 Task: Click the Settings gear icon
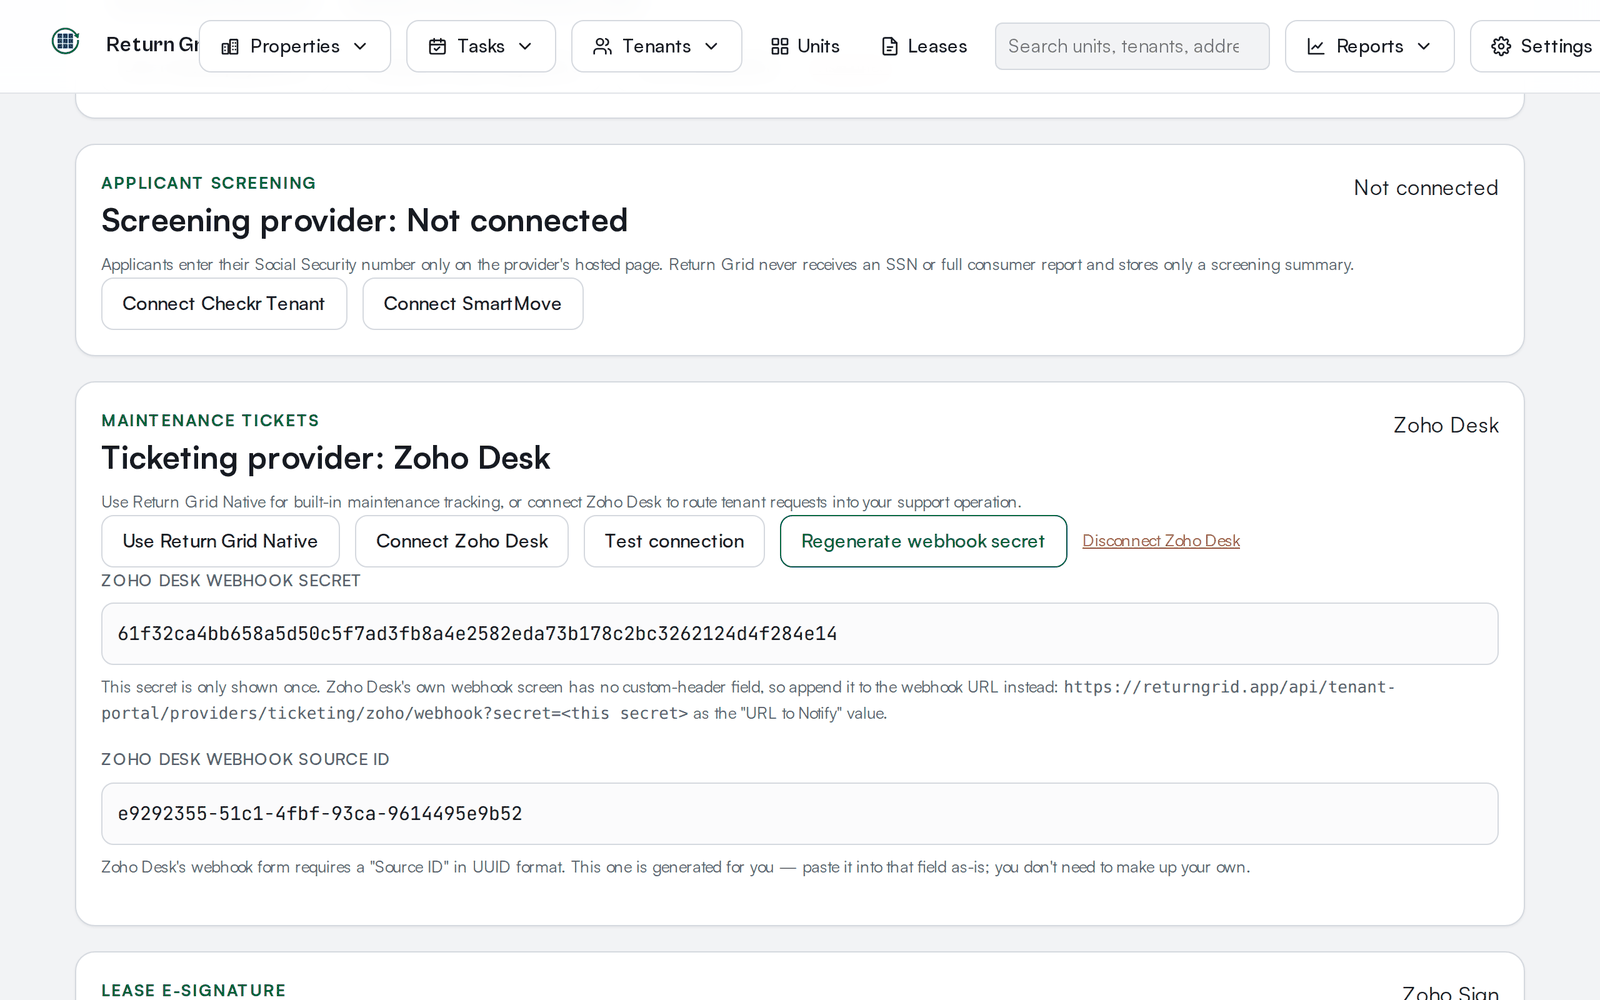click(x=1501, y=47)
